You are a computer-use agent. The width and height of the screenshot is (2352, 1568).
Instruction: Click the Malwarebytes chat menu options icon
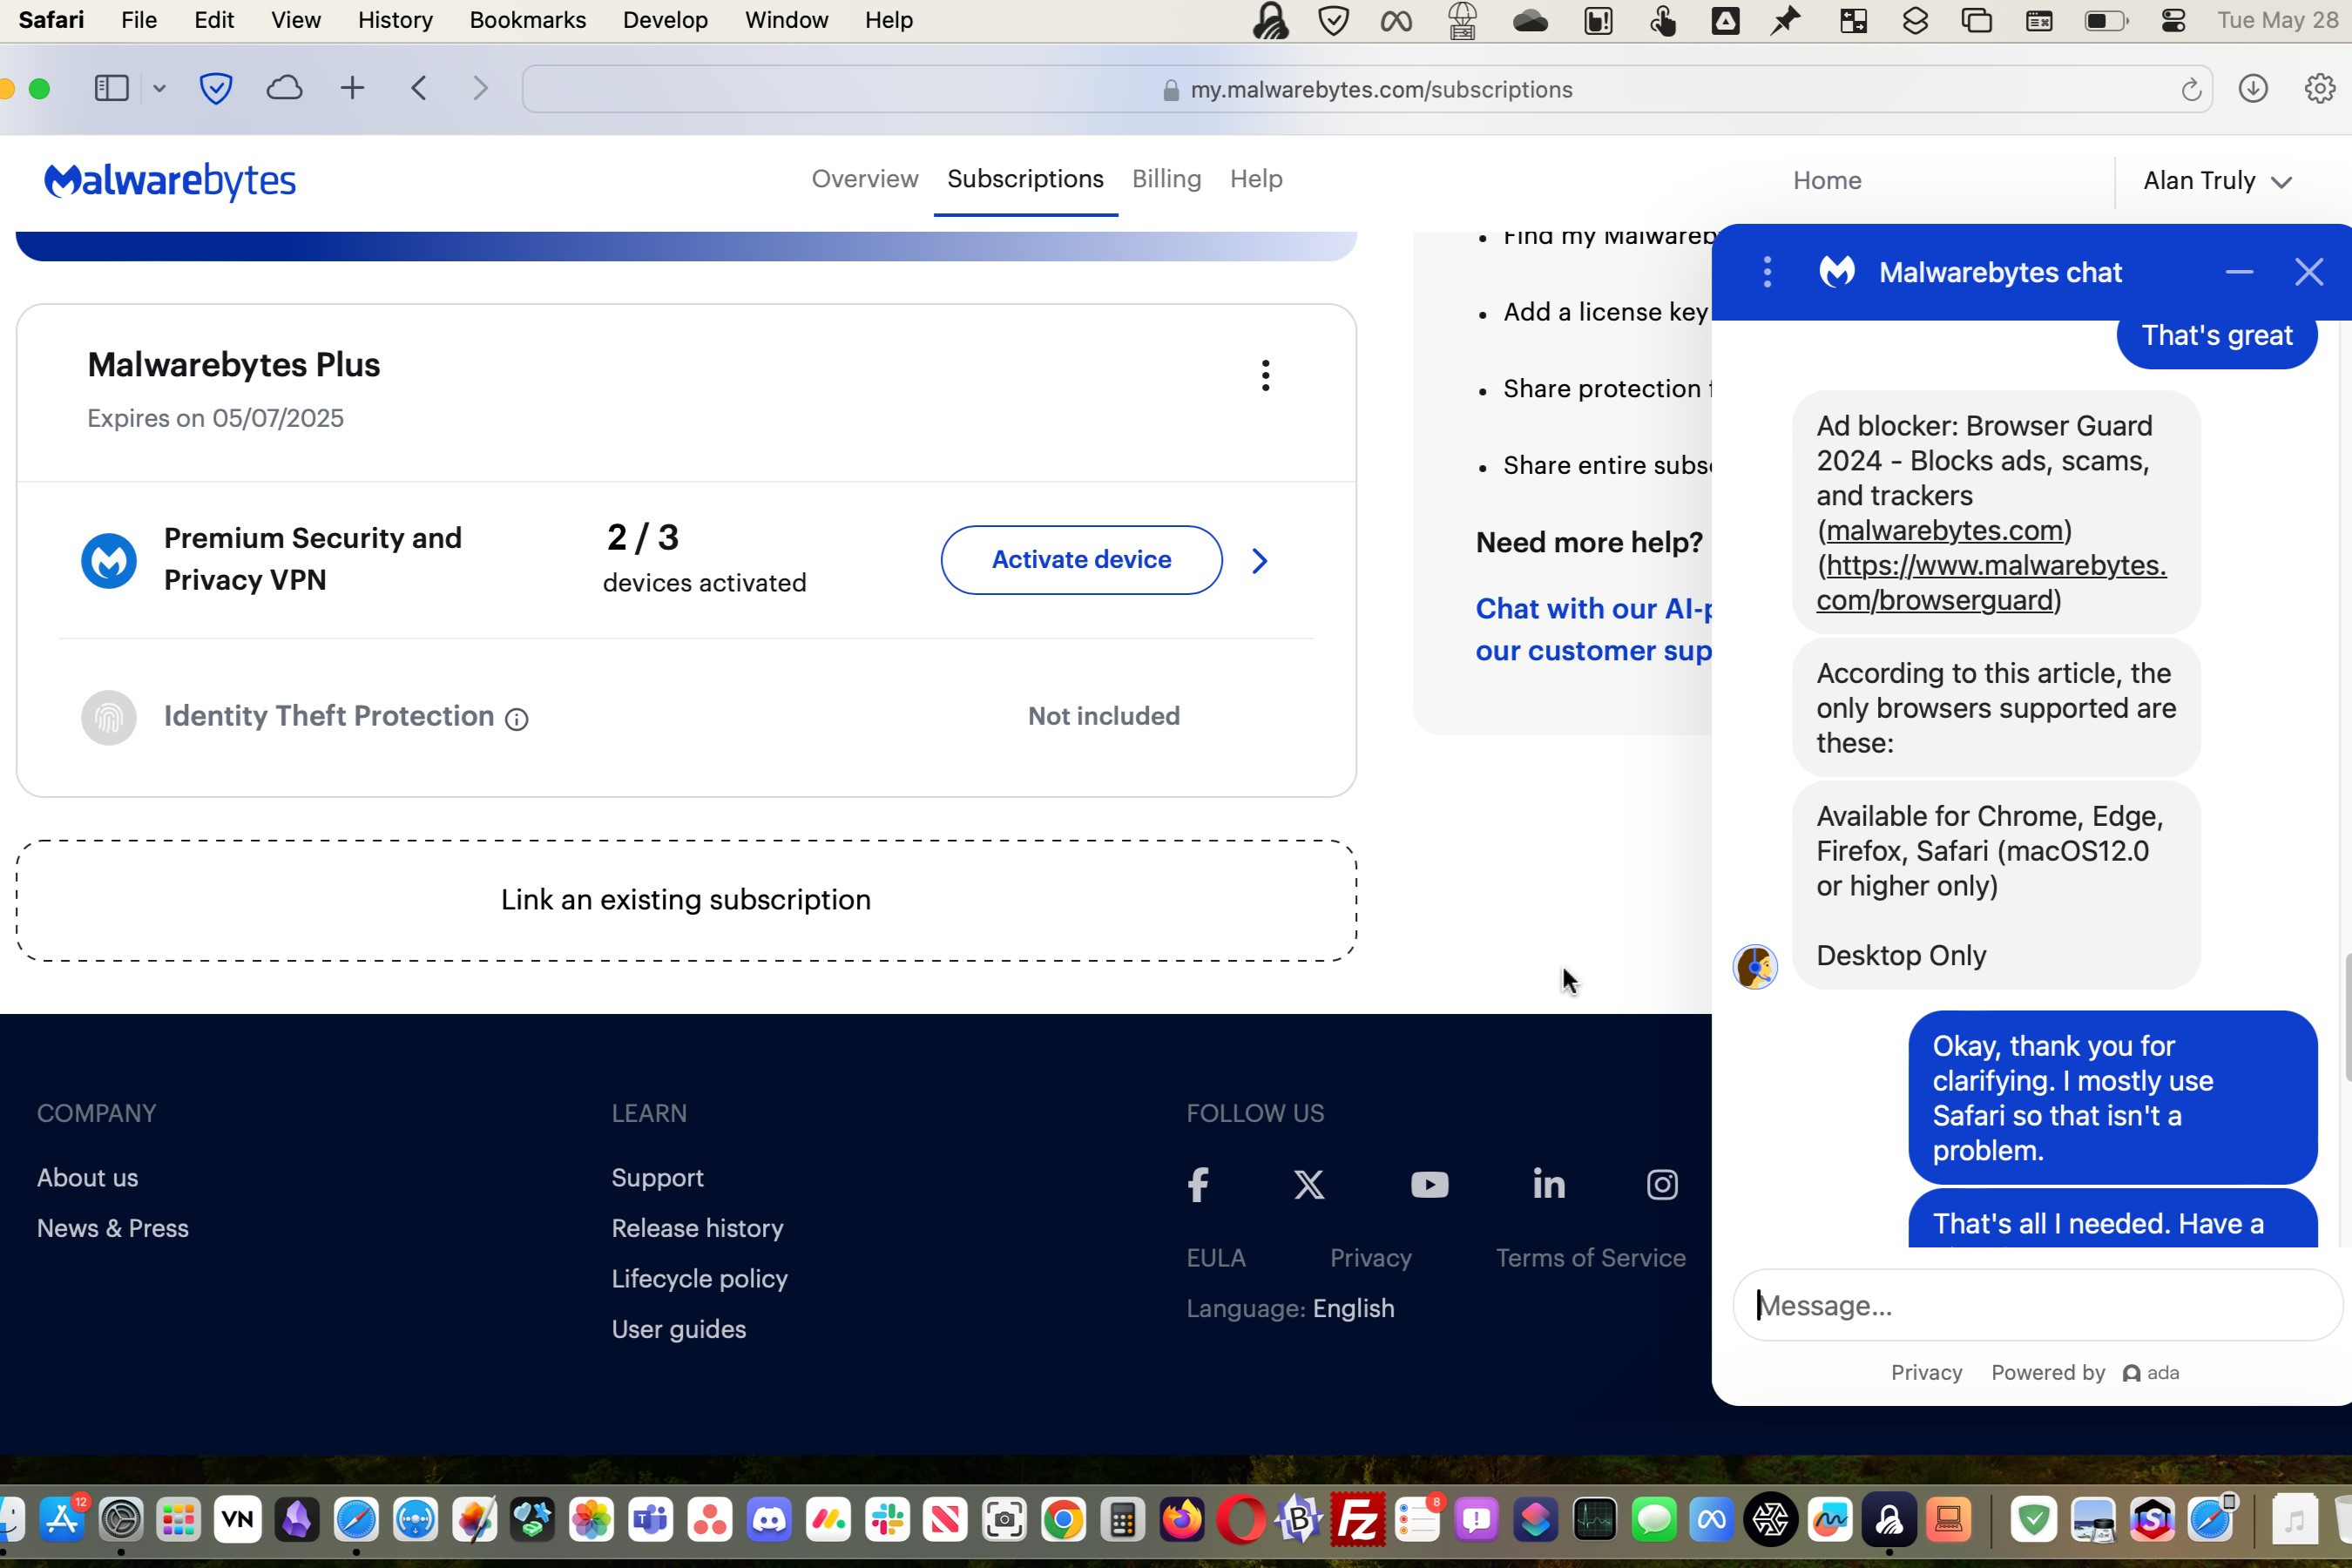pos(1766,271)
